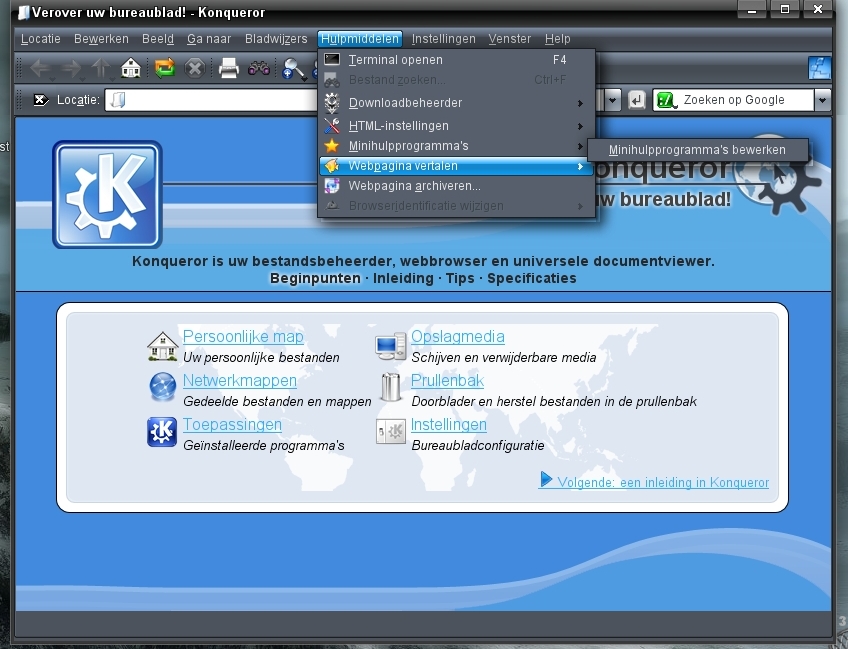The width and height of the screenshot is (848, 649).
Task: Open the Bewerken menu
Action: (101, 39)
